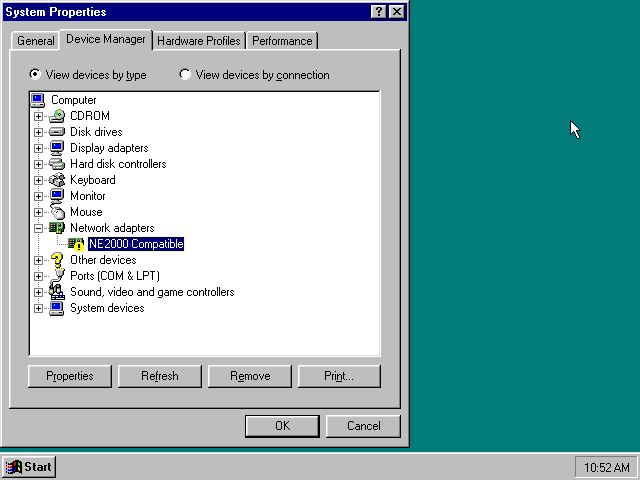Viewport: 640px width, 480px height.
Task: Dismiss dialog with Cancel button
Action: click(x=363, y=426)
